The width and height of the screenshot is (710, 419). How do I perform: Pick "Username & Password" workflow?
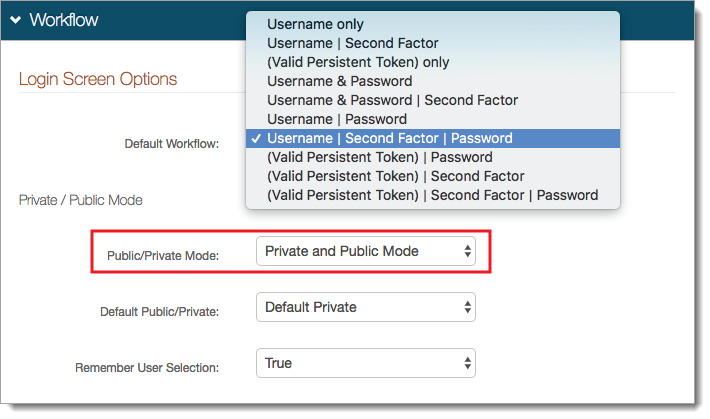click(339, 81)
